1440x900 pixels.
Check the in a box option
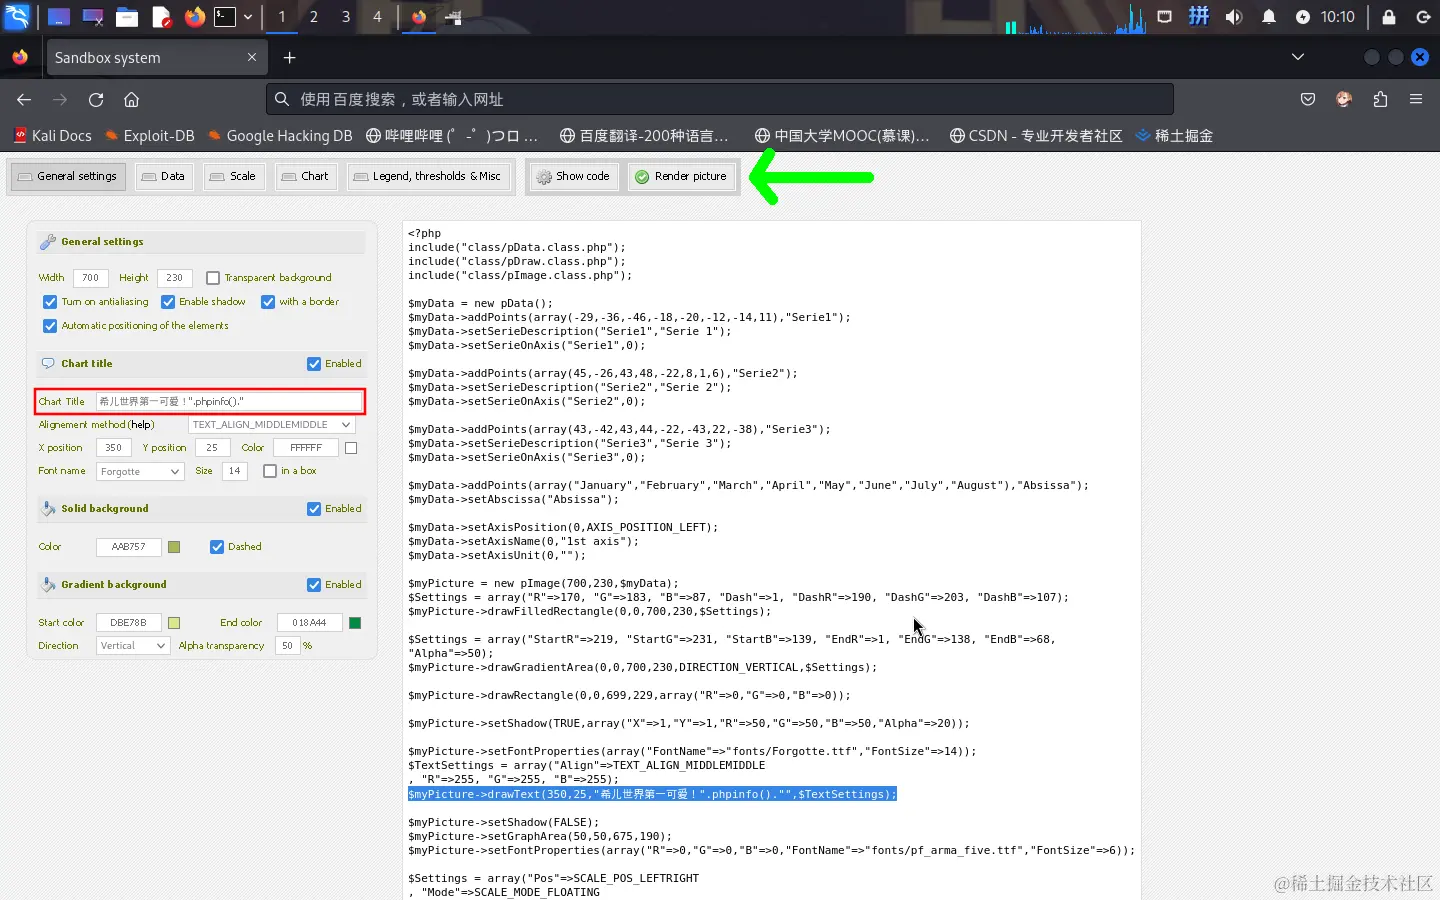(270, 471)
